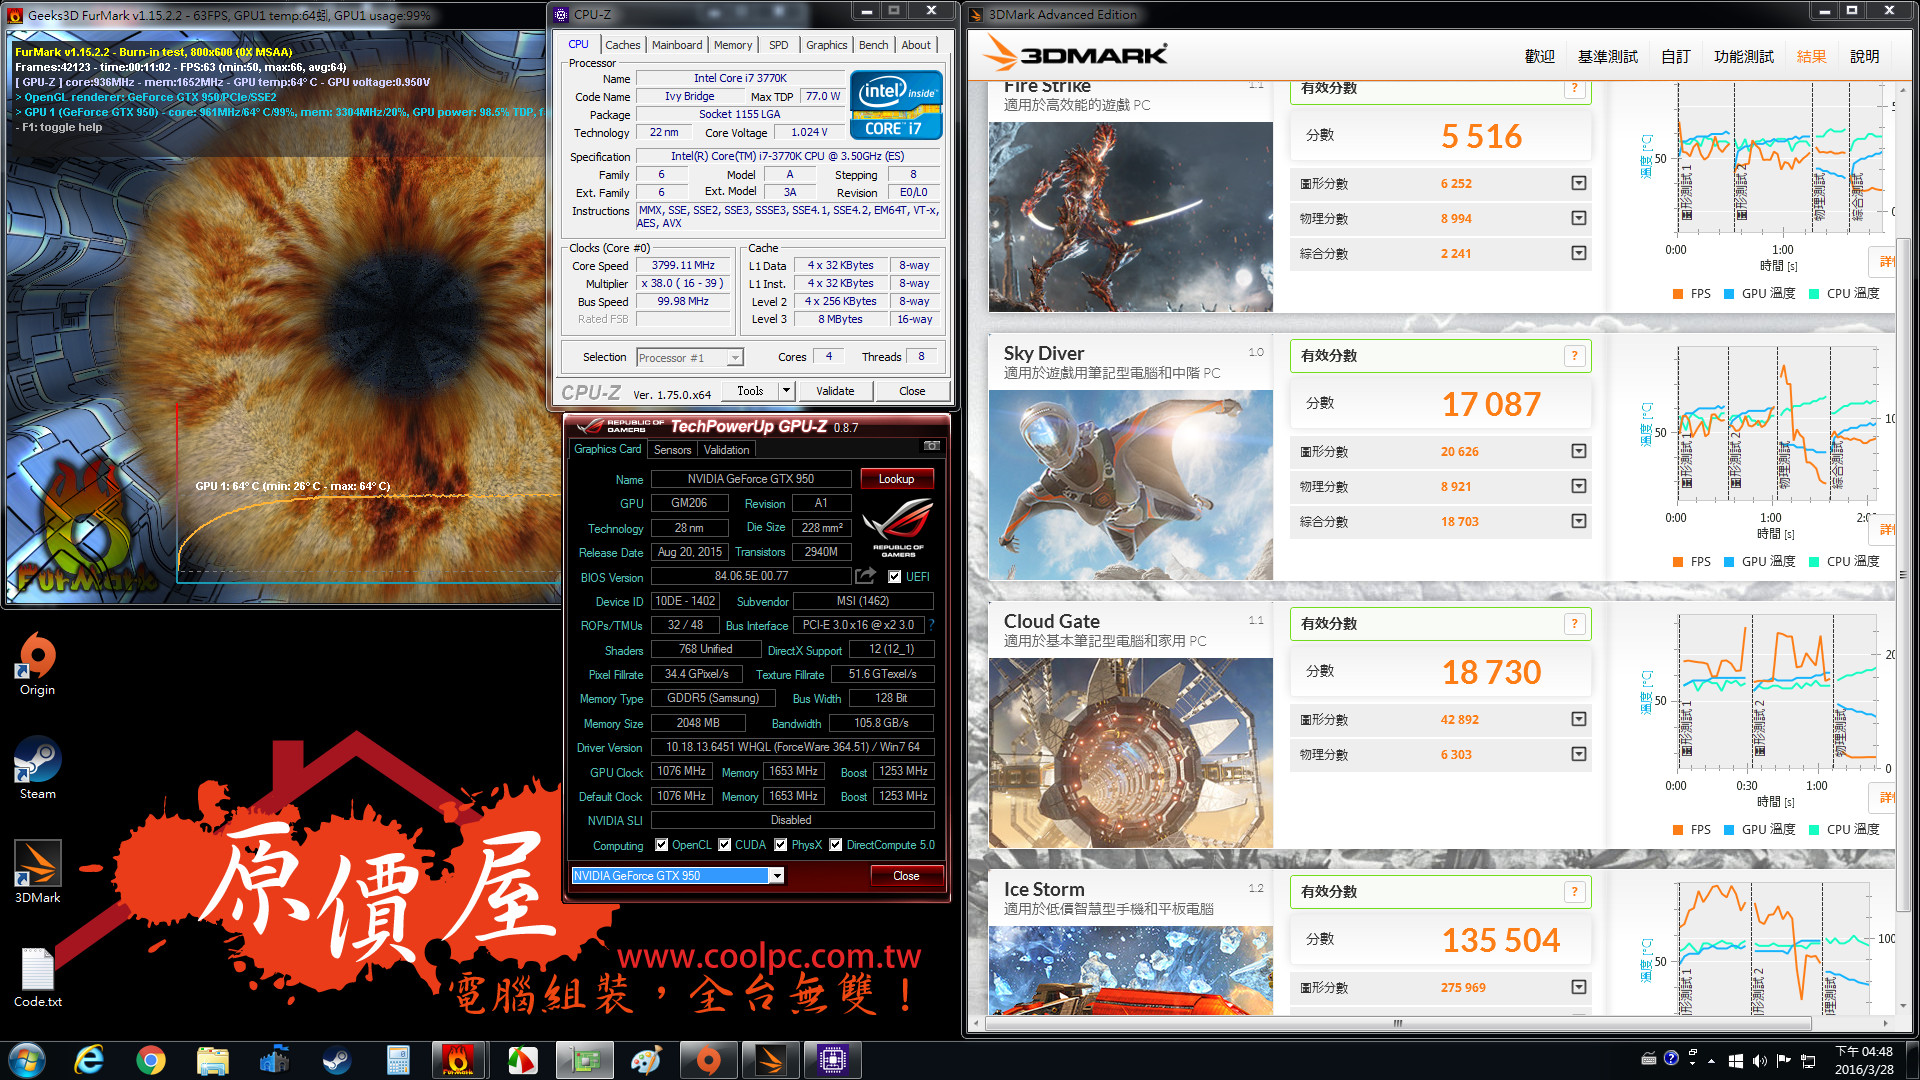
Task: Click the Windows Start button
Action: (27, 1060)
